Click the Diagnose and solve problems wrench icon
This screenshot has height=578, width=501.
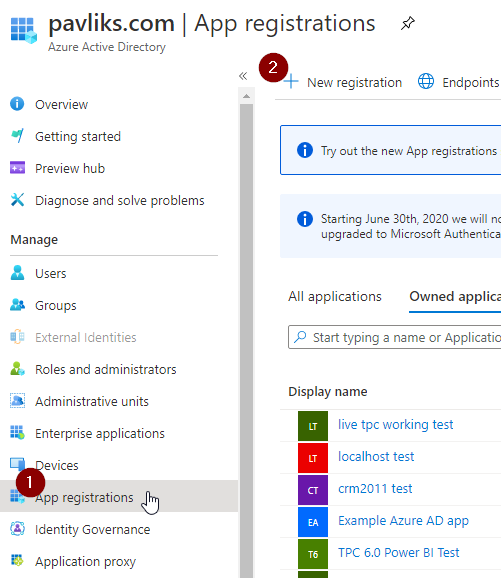[17, 200]
